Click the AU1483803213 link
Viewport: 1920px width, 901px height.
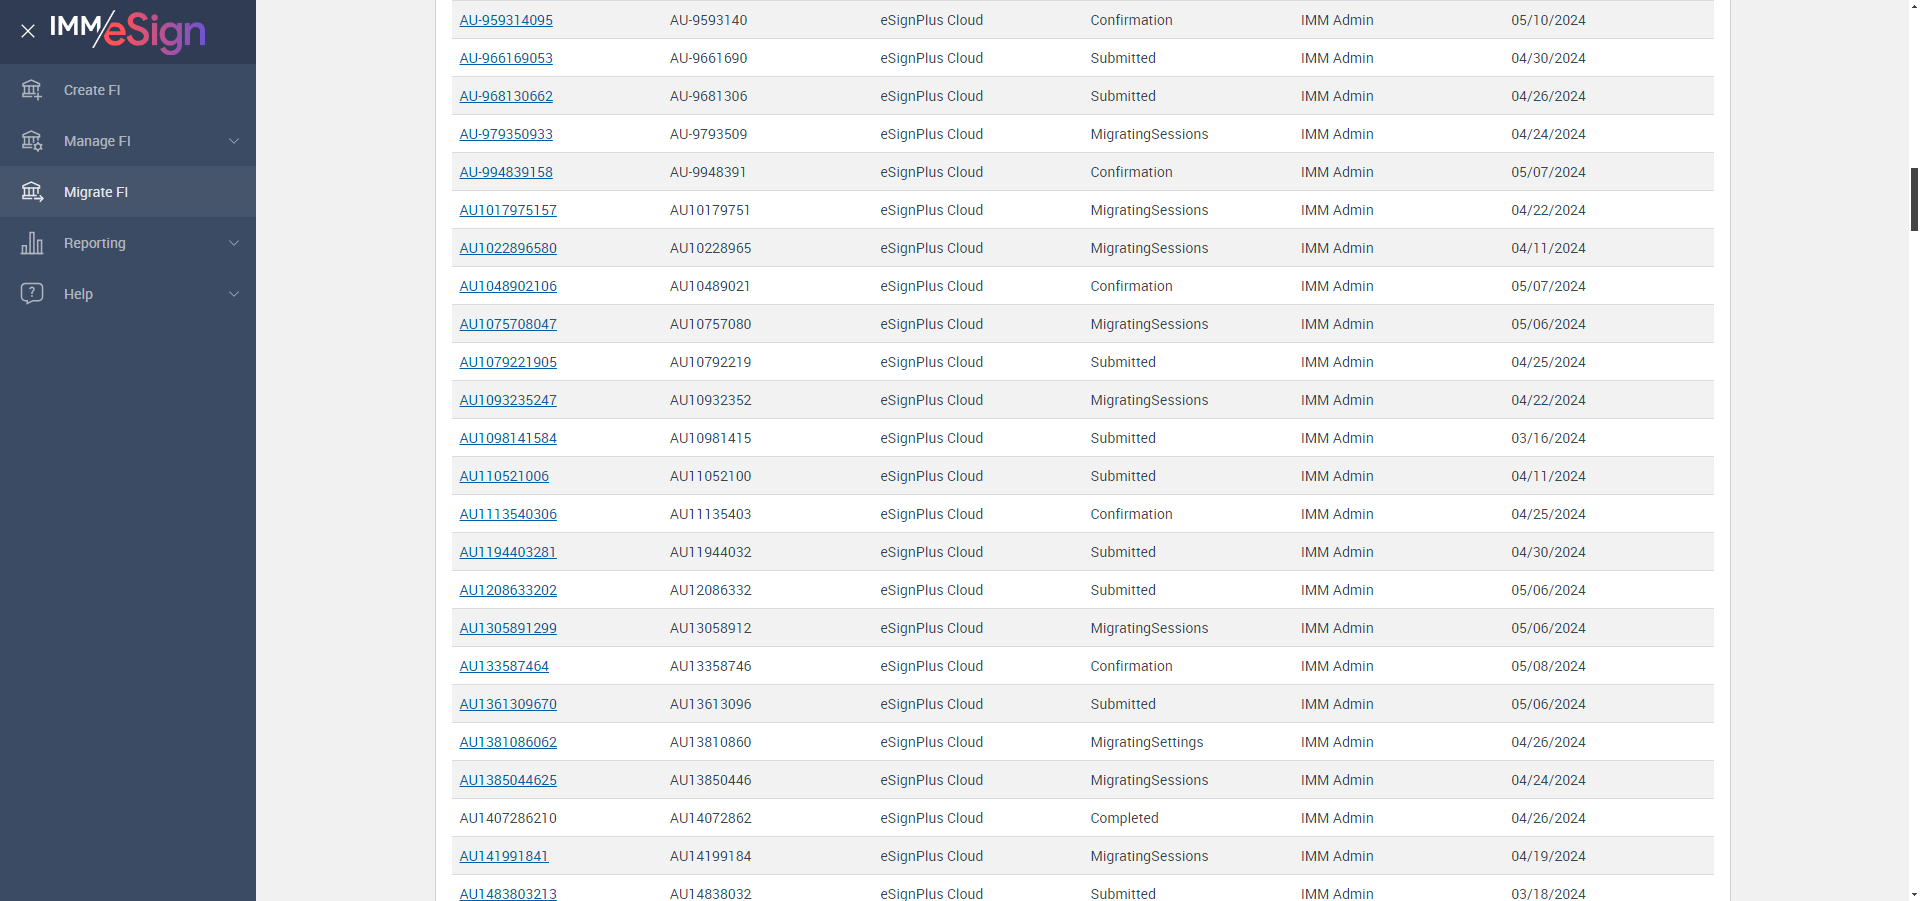(508, 893)
